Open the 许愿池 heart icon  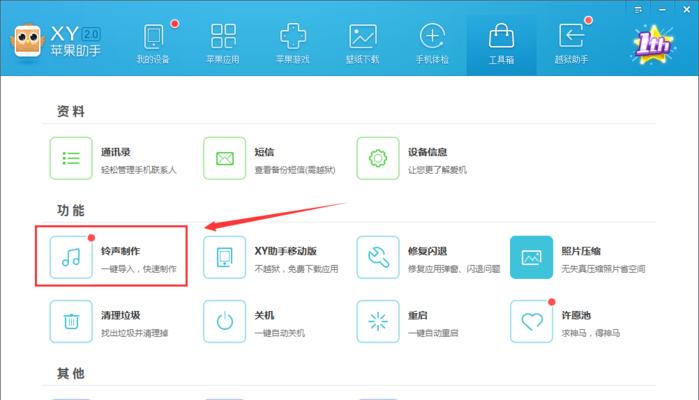(531, 322)
